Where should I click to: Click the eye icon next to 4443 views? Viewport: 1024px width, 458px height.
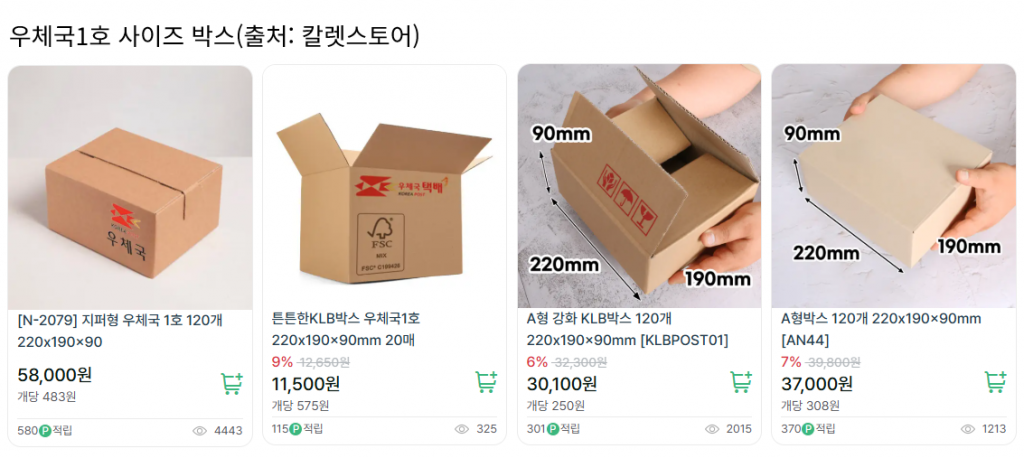pyautogui.click(x=200, y=431)
